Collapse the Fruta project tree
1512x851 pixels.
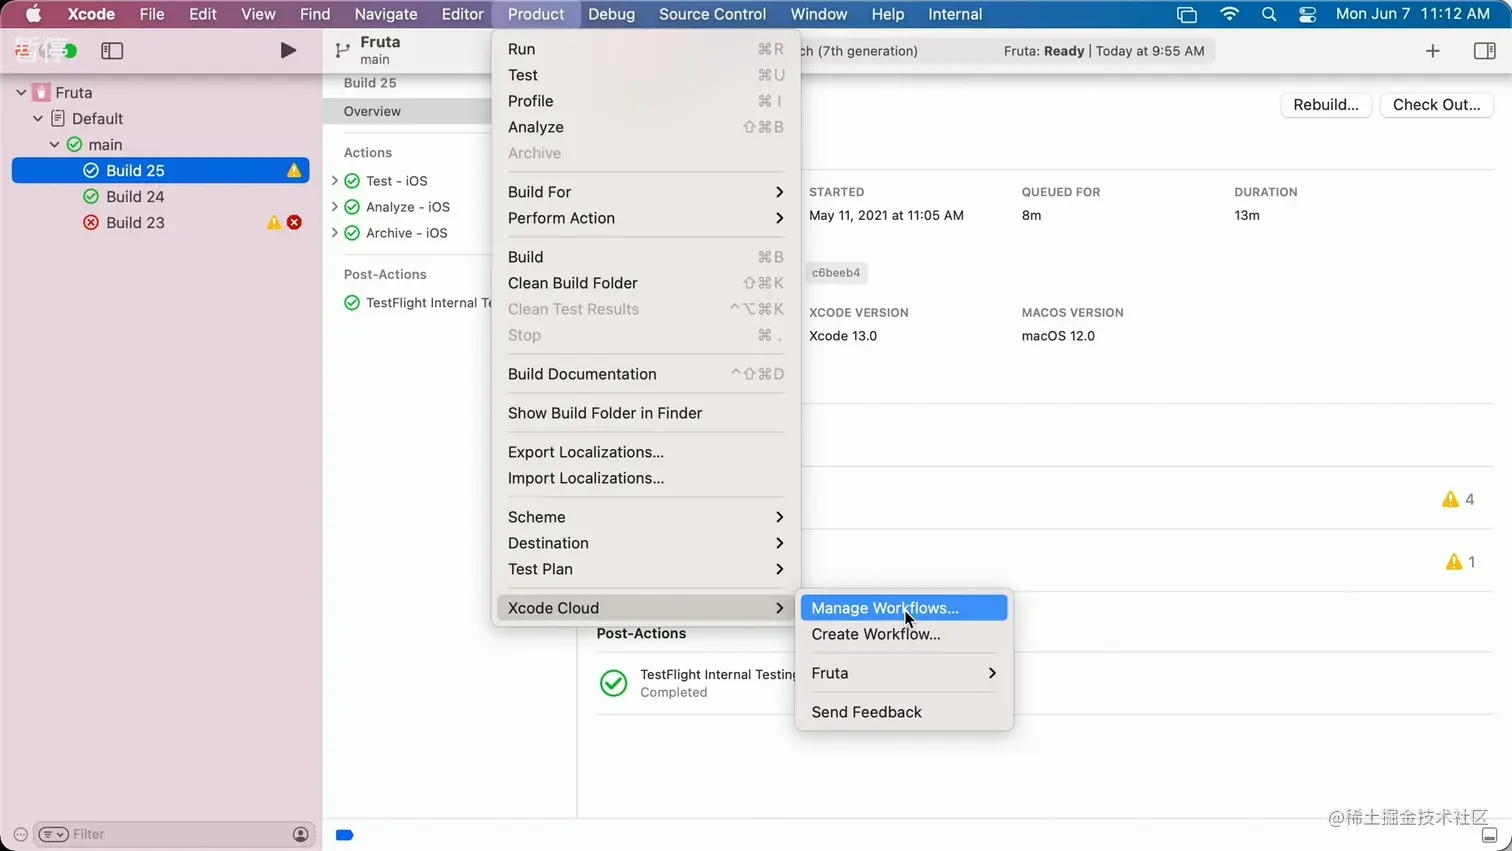coord(21,92)
